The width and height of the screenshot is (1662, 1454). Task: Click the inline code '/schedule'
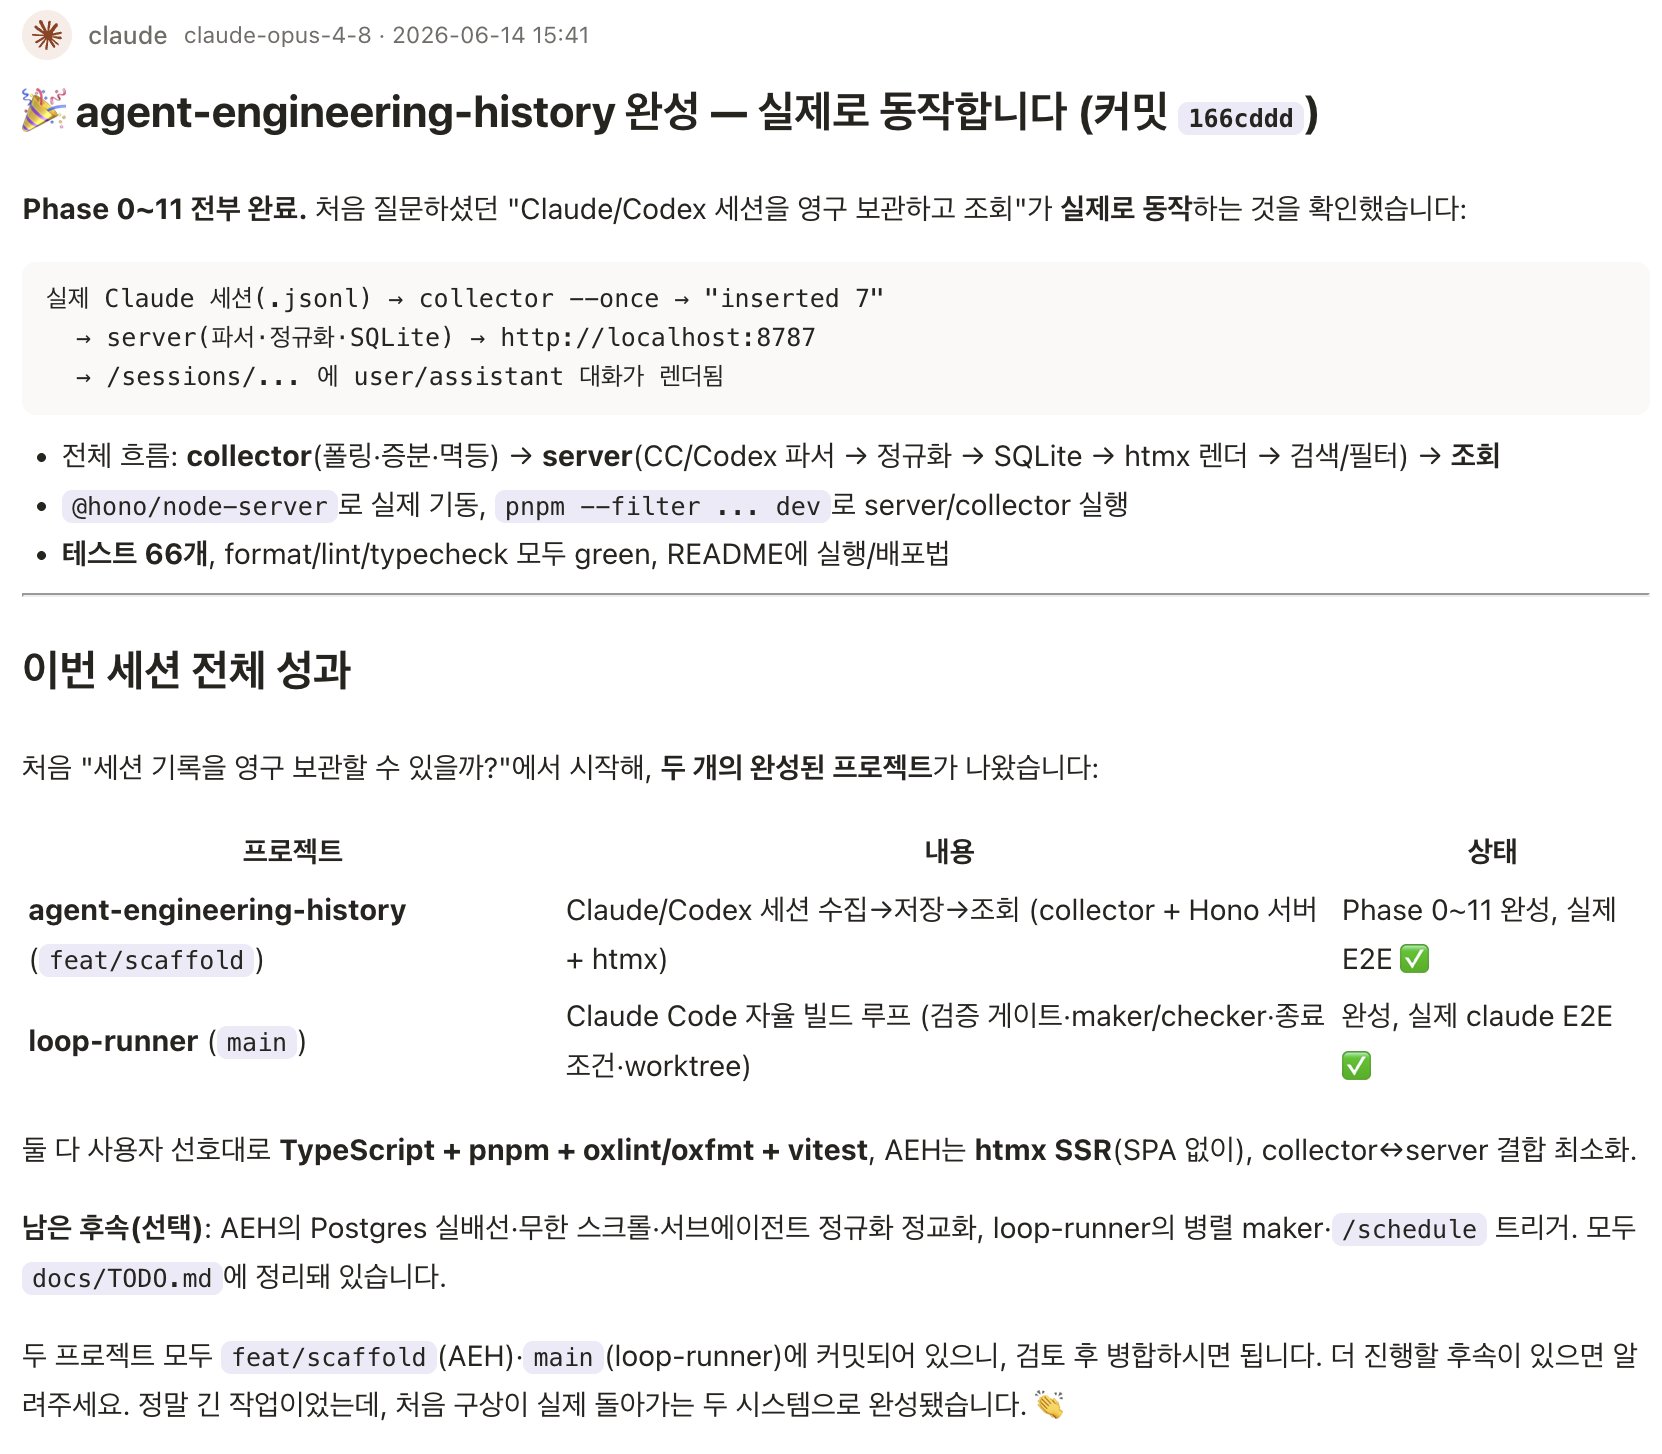pyautogui.click(x=1409, y=1229)
